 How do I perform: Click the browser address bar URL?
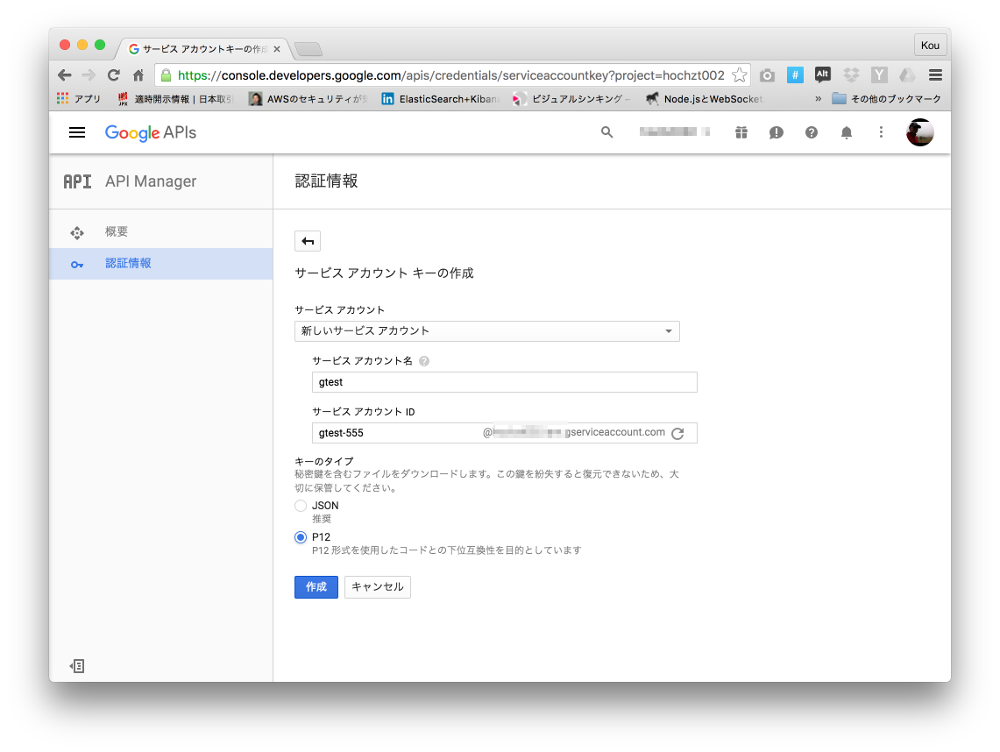click(451, 75)
